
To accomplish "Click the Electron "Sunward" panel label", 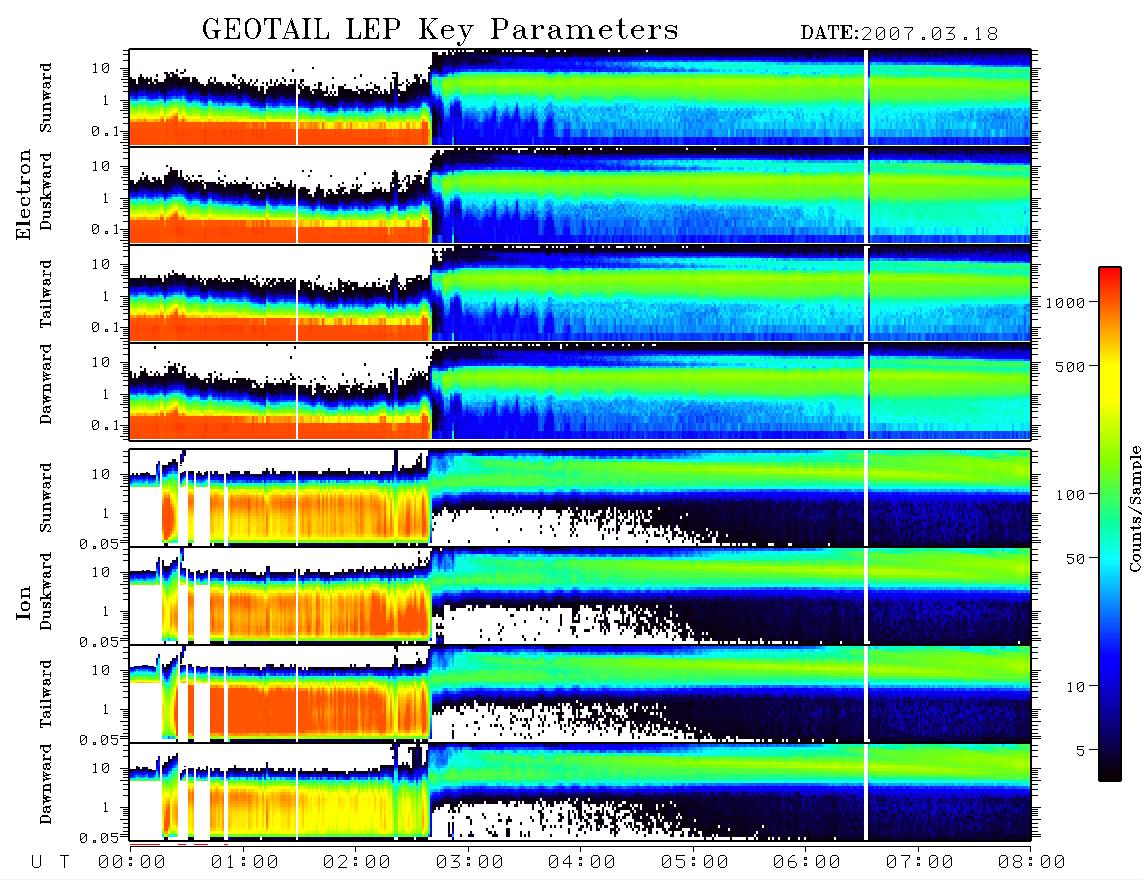I will pyautogui.click(x=46, y=98).
